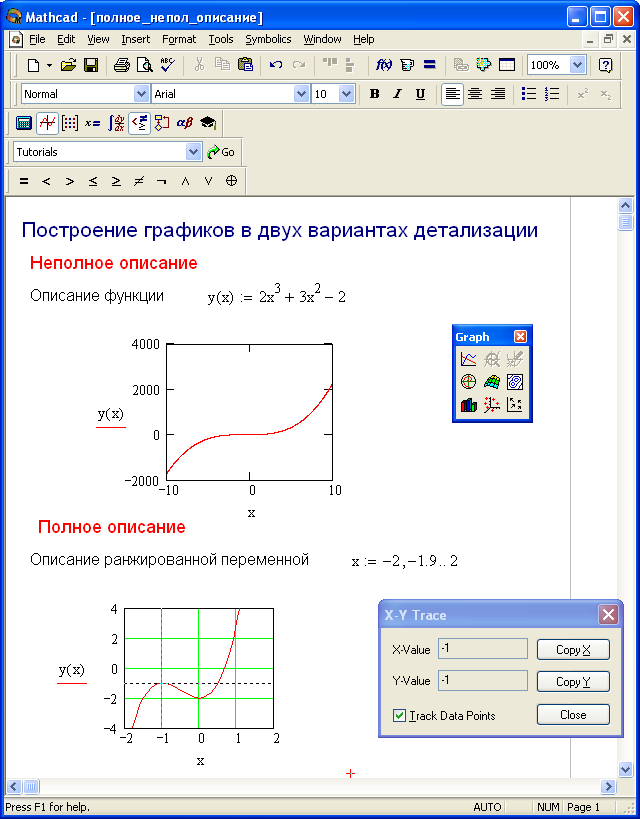Screen dimensions: 640x819
Task: Open a file with the folder icon
Action: click(x=68, y=65)
